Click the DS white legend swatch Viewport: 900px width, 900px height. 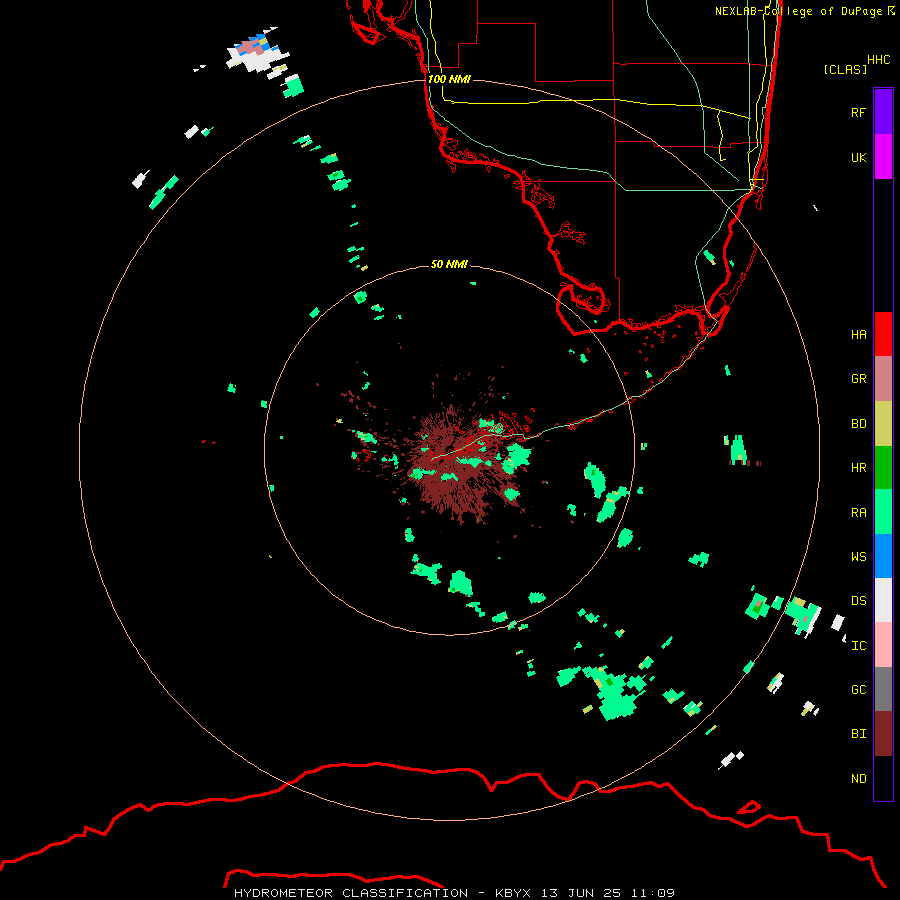pyautogui.click(x=883, y=600)
